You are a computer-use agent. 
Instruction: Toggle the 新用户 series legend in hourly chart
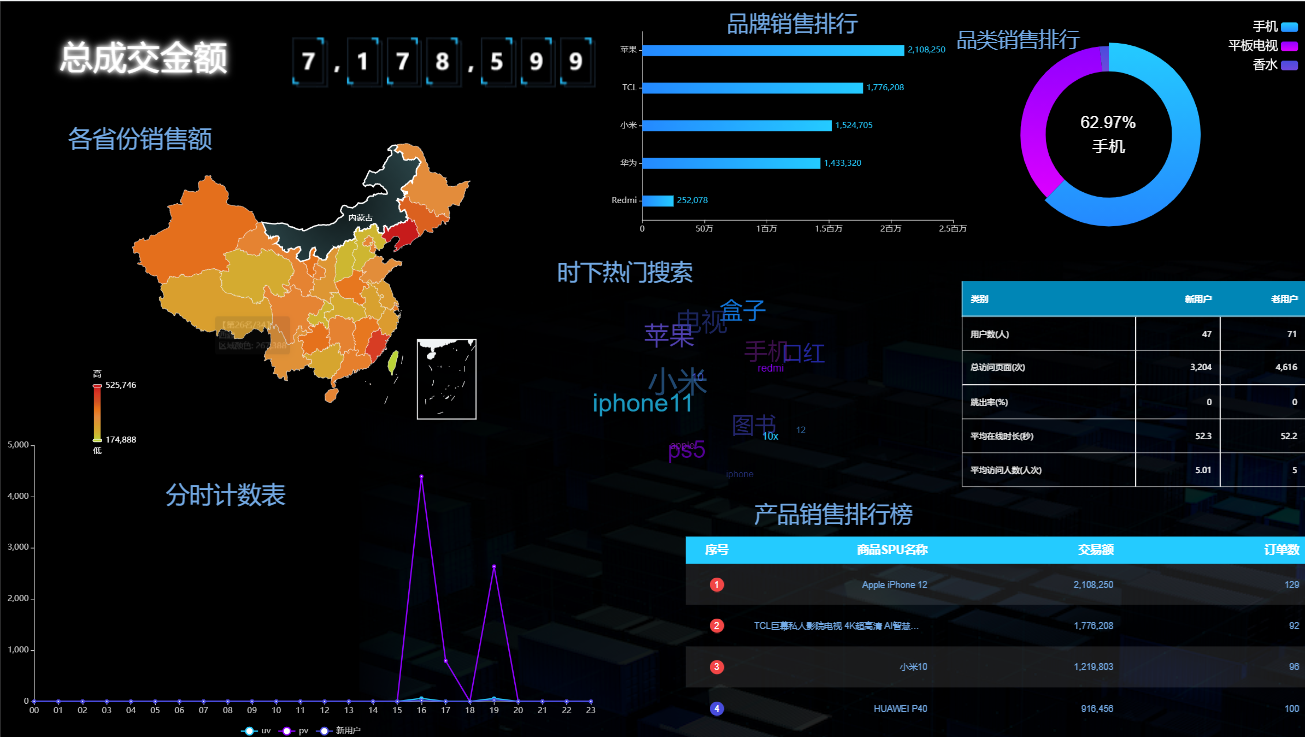click(x=339, y=731)
